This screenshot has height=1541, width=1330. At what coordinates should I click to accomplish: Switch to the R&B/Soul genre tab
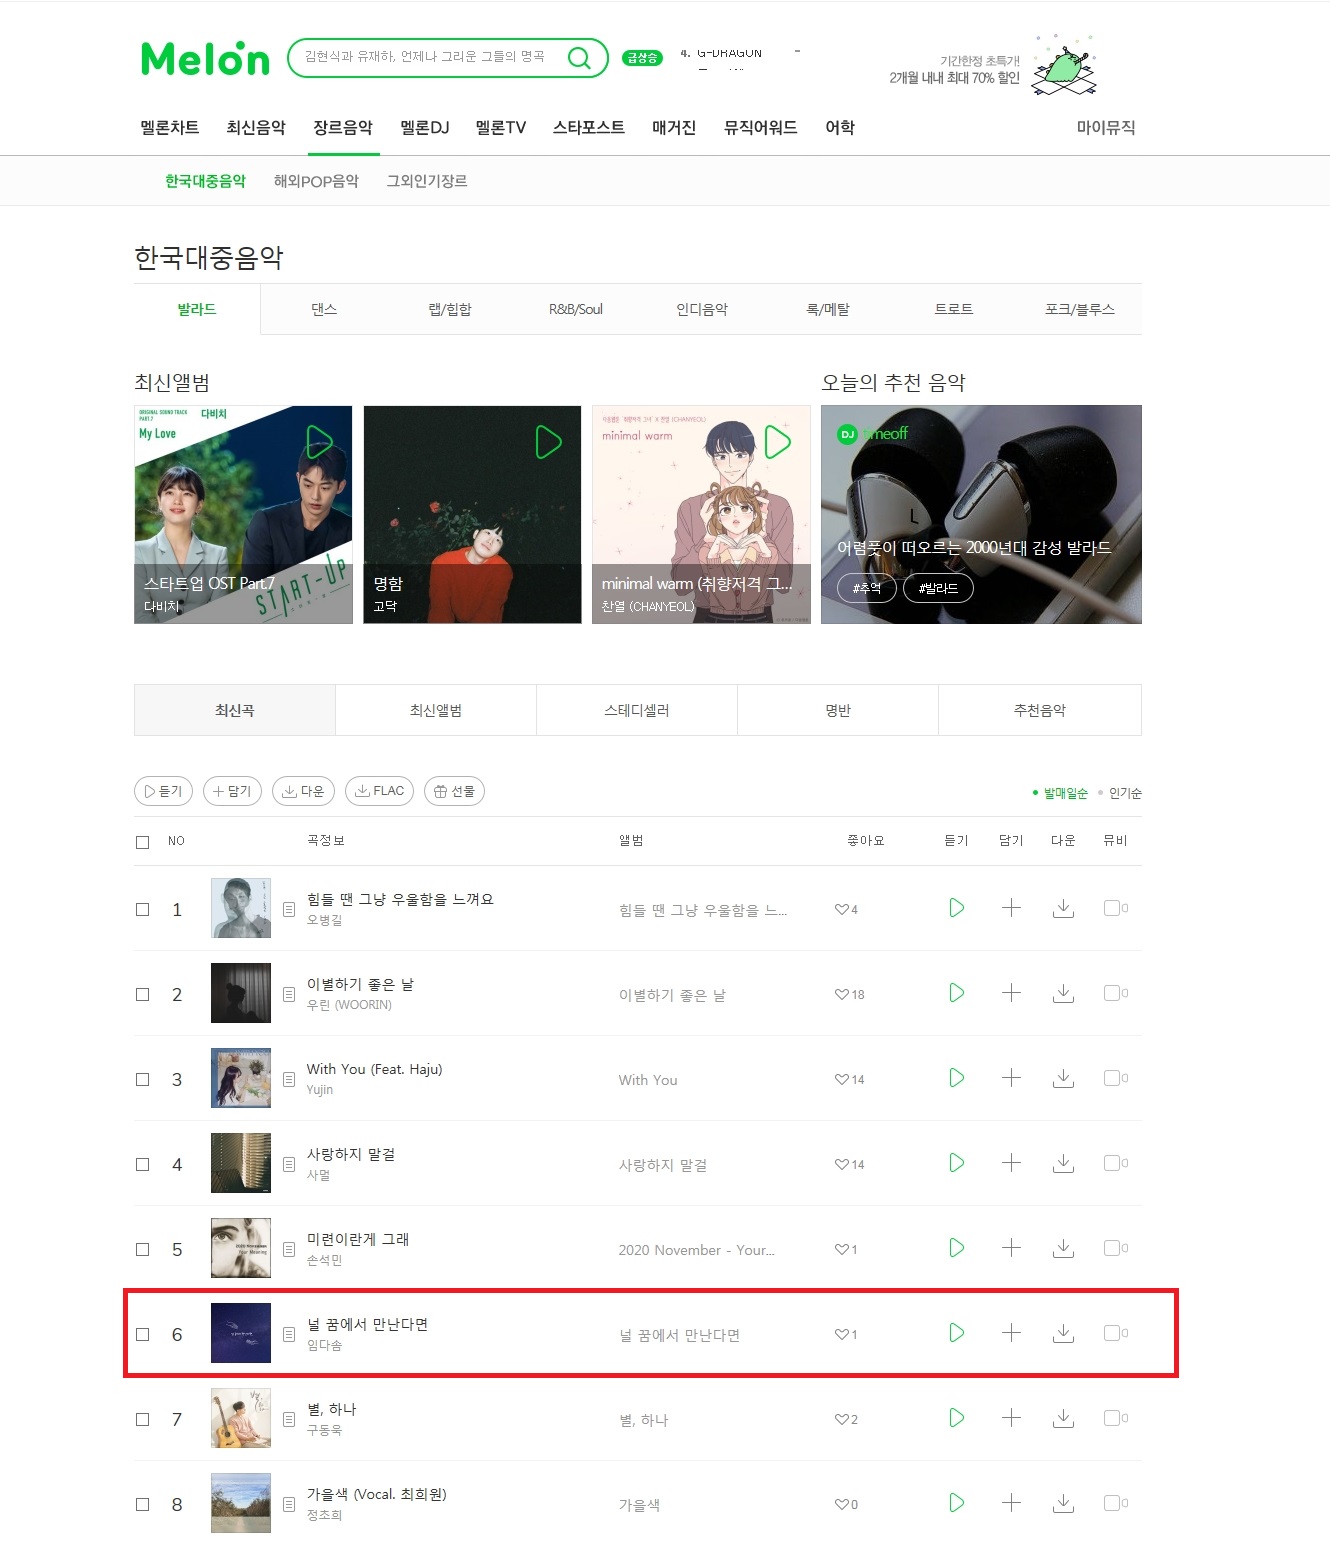point(576,309)
